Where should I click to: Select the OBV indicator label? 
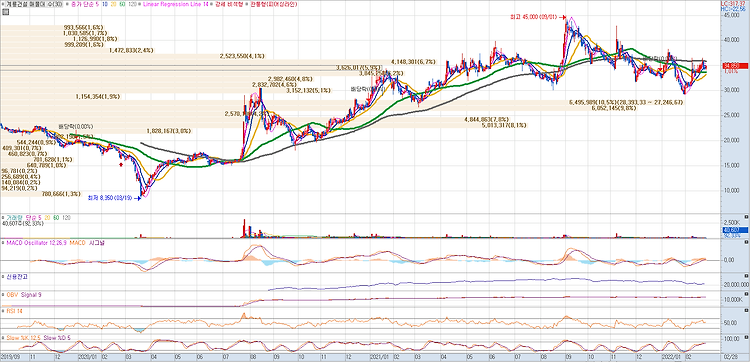[11, 295]
